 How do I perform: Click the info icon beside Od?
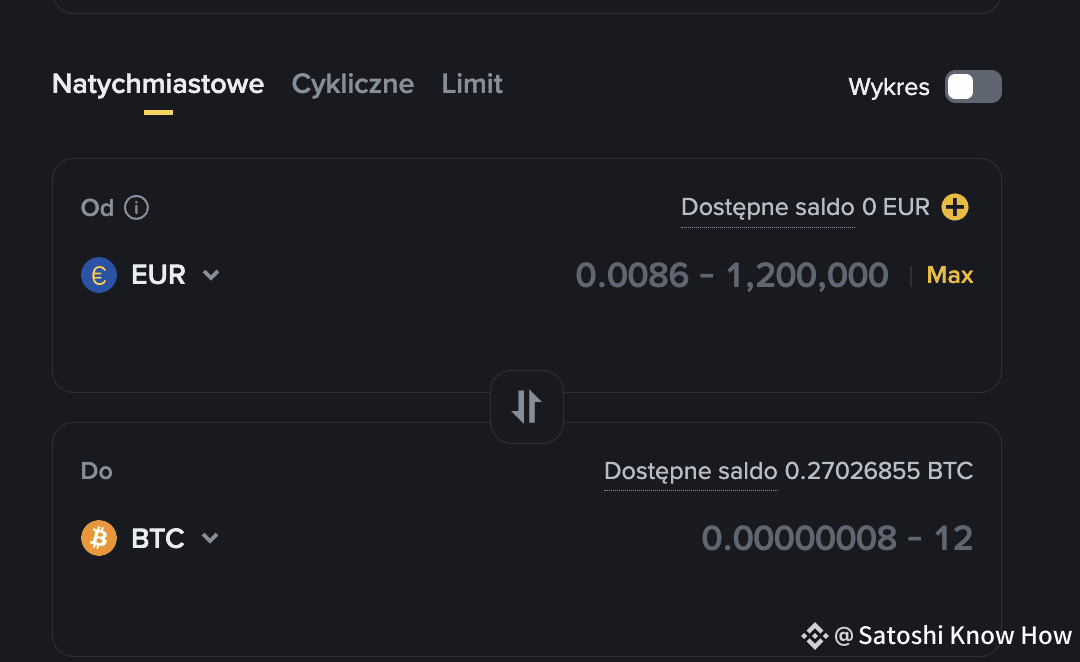136,207
